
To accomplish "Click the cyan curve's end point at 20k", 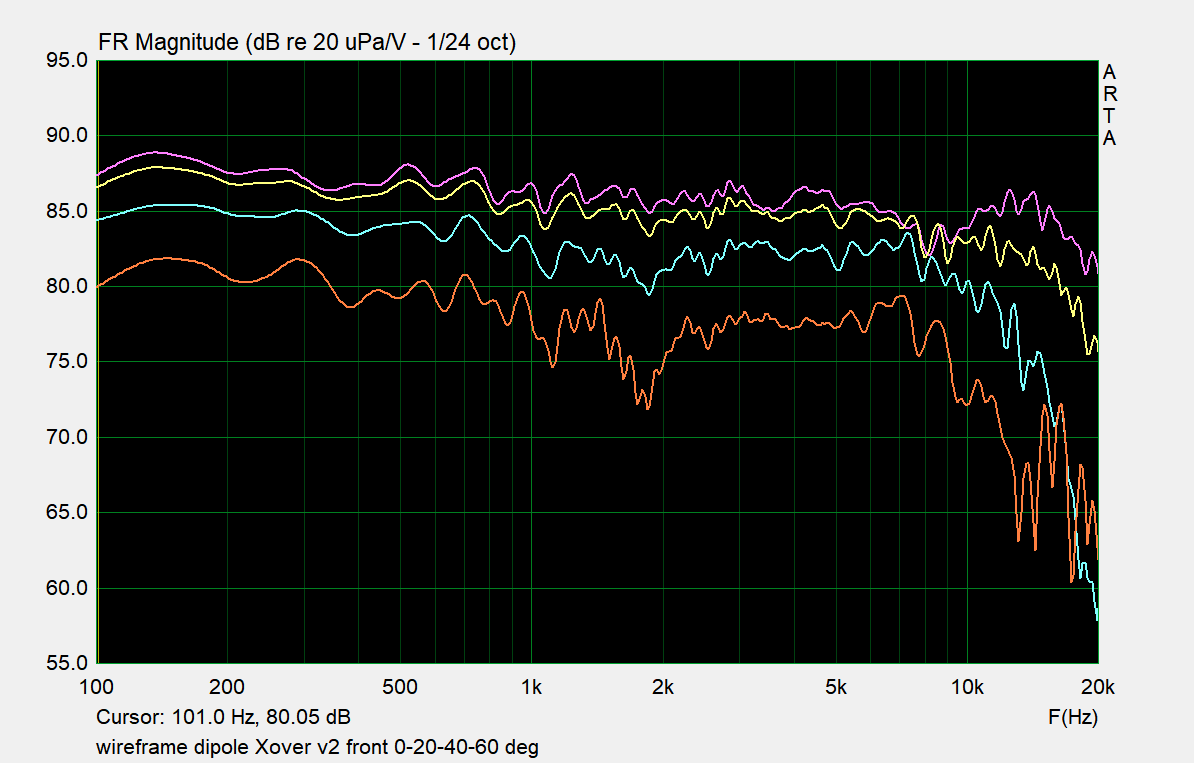I will click(1097, 618).
